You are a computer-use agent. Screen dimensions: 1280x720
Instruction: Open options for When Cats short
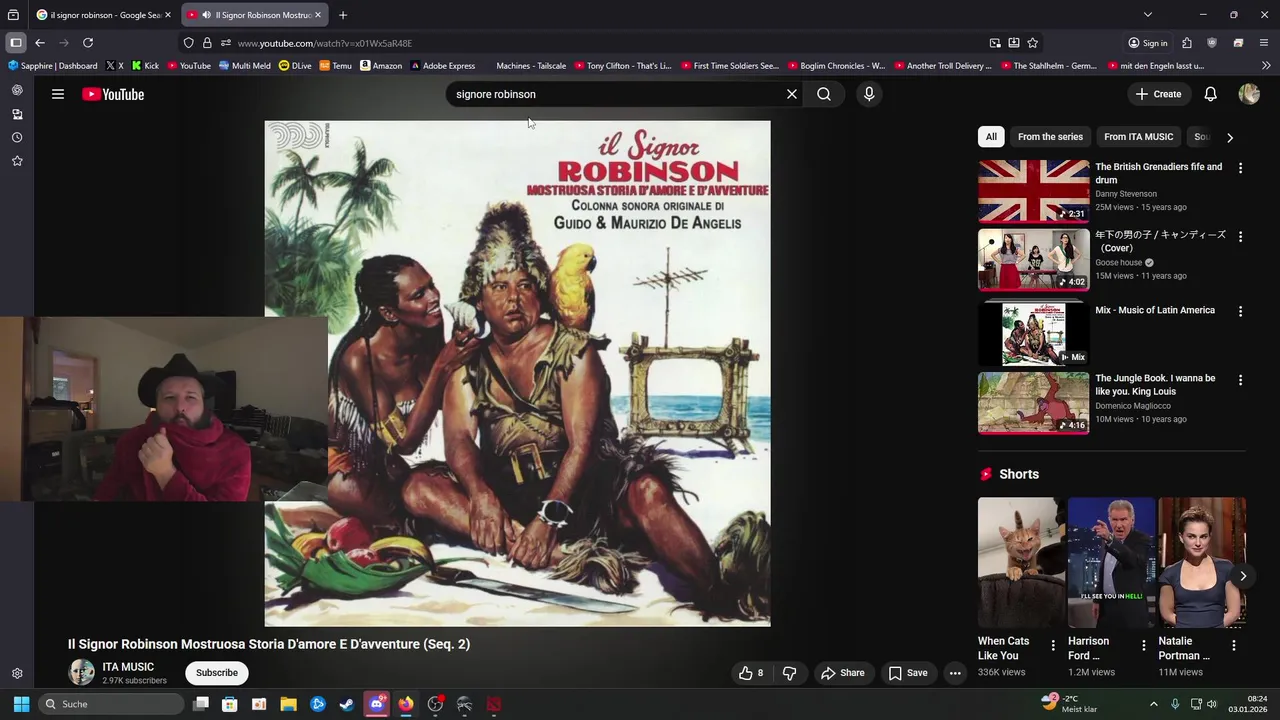point(1052,646)
